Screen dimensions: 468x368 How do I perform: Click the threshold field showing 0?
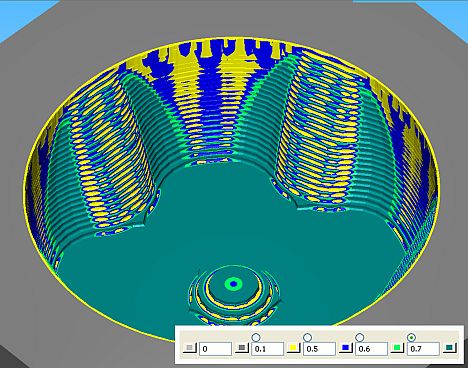click(215, 349)
